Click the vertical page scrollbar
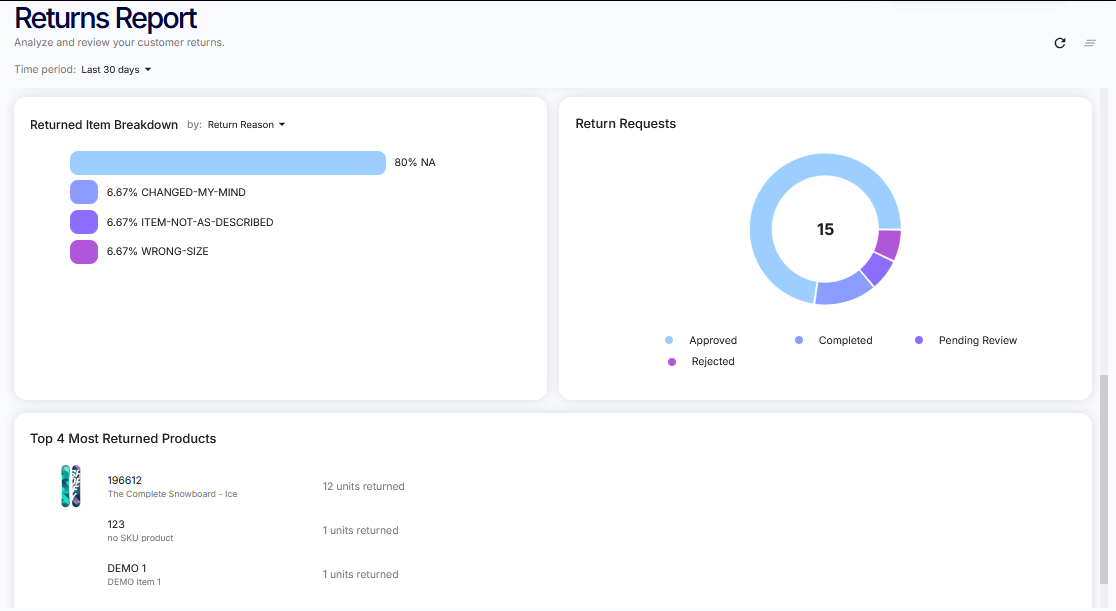 (x=1104, y=480)
